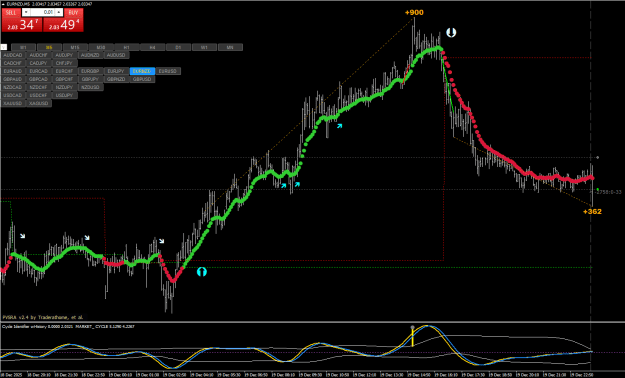Click the PVSRA v2.4 indicator label
This screenshot has width=625, height=378.
43,317
